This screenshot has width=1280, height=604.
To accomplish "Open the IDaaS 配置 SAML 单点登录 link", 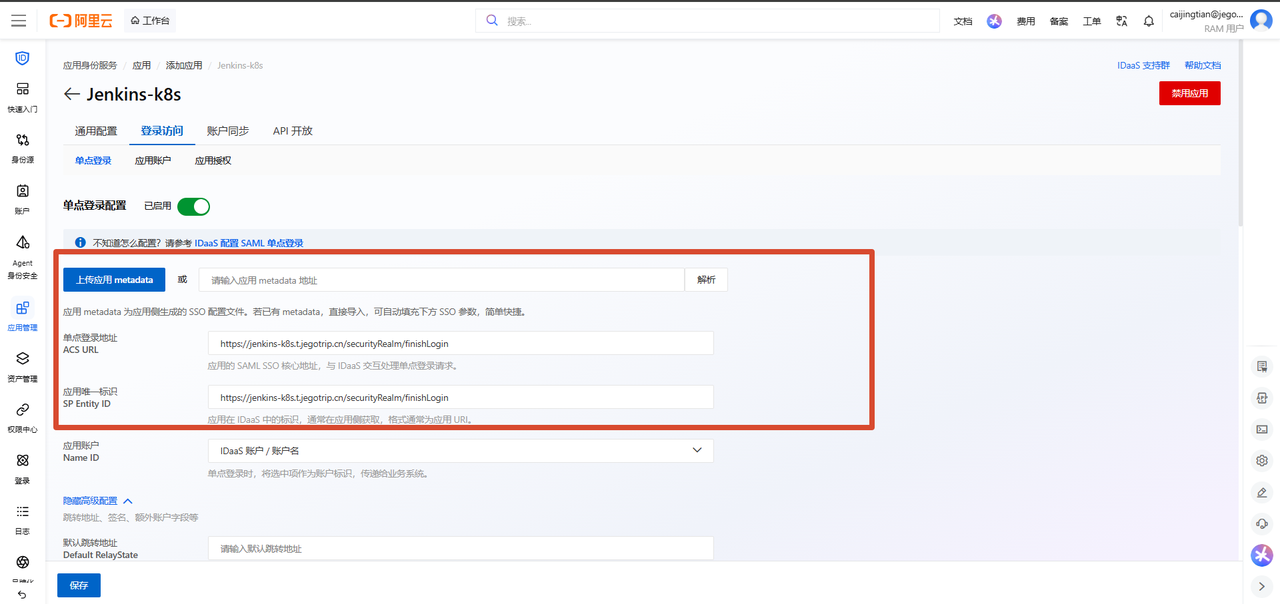I will pyautogui.click(x=249, y=243).
